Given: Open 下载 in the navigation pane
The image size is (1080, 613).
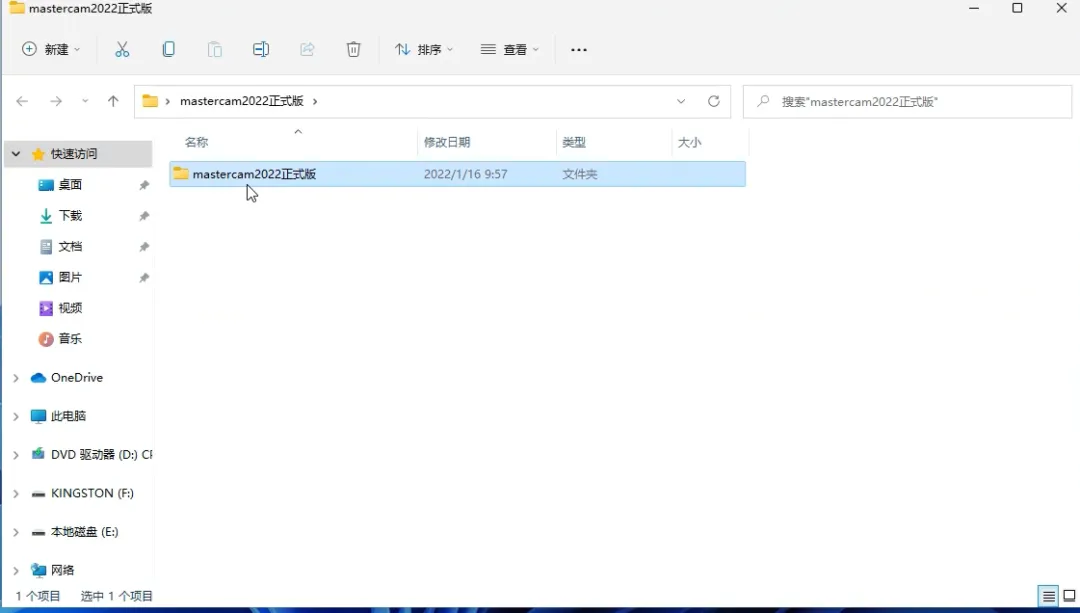Looking at the screenshot, I should pyautogui.click(x=70, y=216).
